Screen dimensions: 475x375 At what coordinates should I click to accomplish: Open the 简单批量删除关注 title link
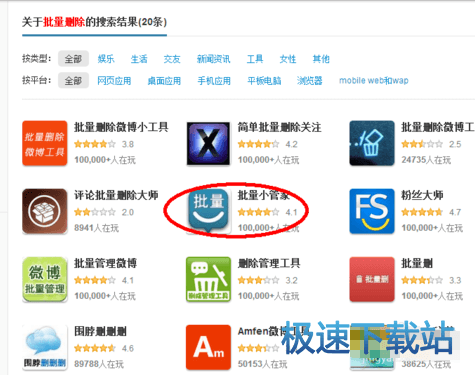point(279,127)
